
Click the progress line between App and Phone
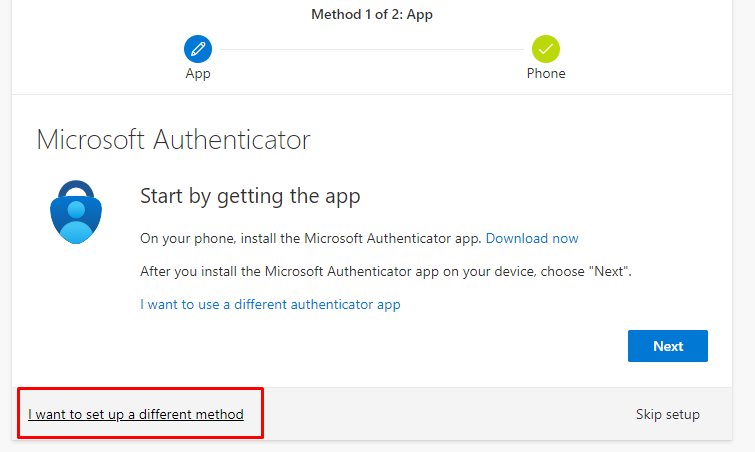[x=372, y=48]
